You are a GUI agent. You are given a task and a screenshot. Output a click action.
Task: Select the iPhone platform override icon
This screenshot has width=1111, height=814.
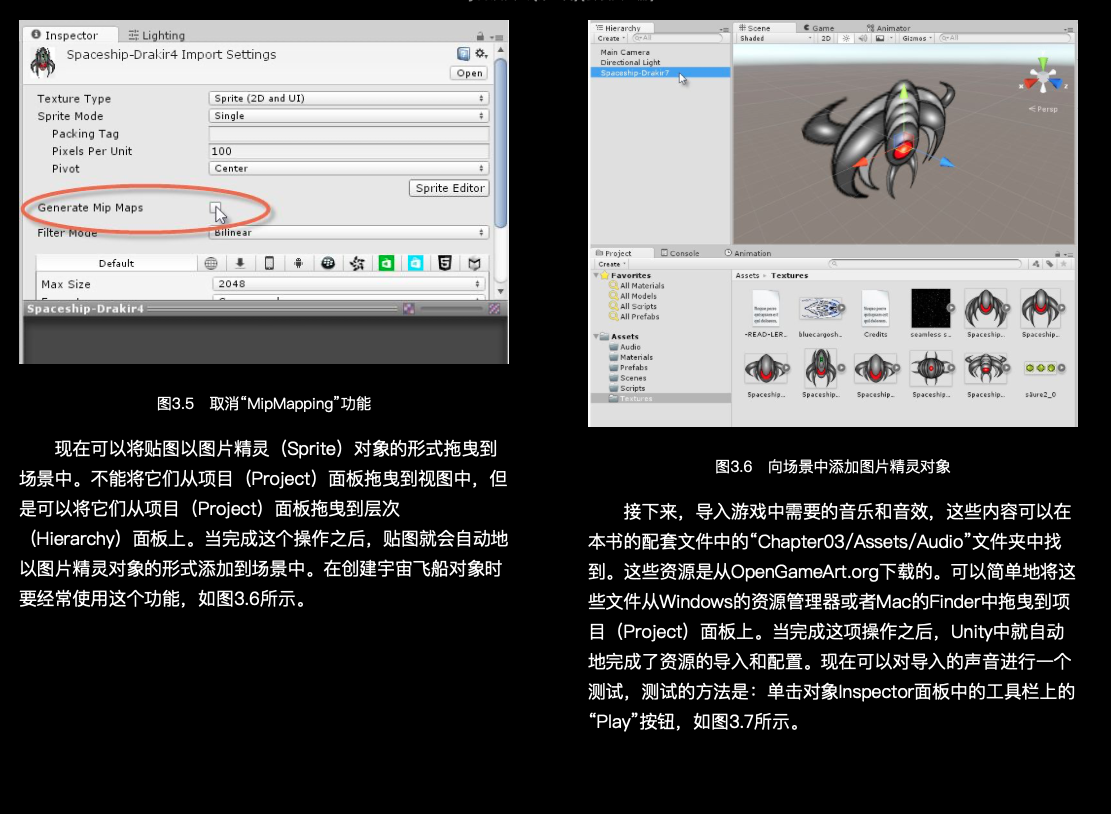click(269, 264)
